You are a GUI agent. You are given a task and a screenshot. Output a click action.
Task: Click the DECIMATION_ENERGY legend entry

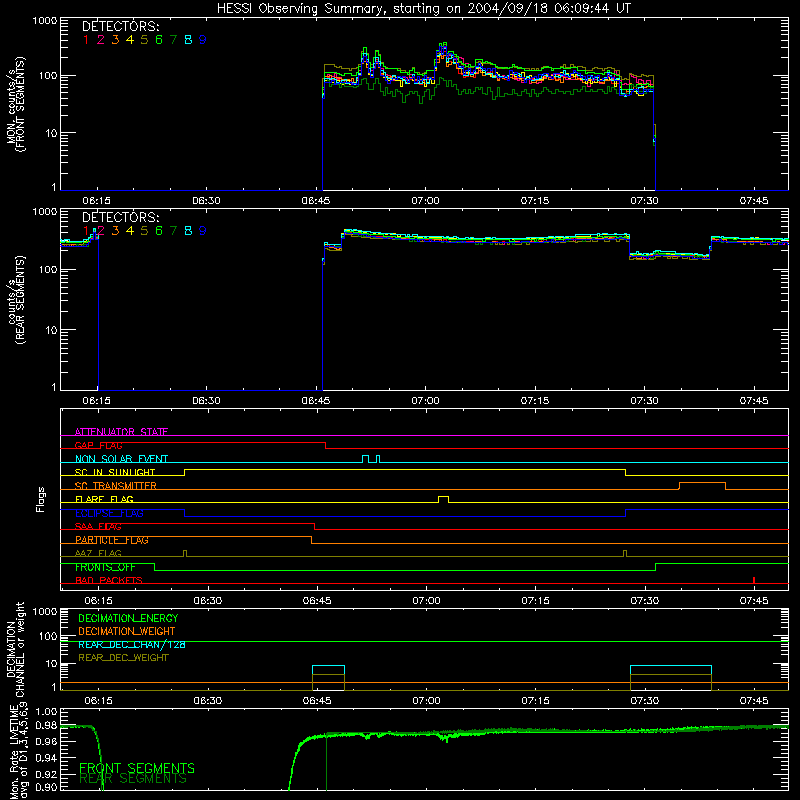(128, 618)
